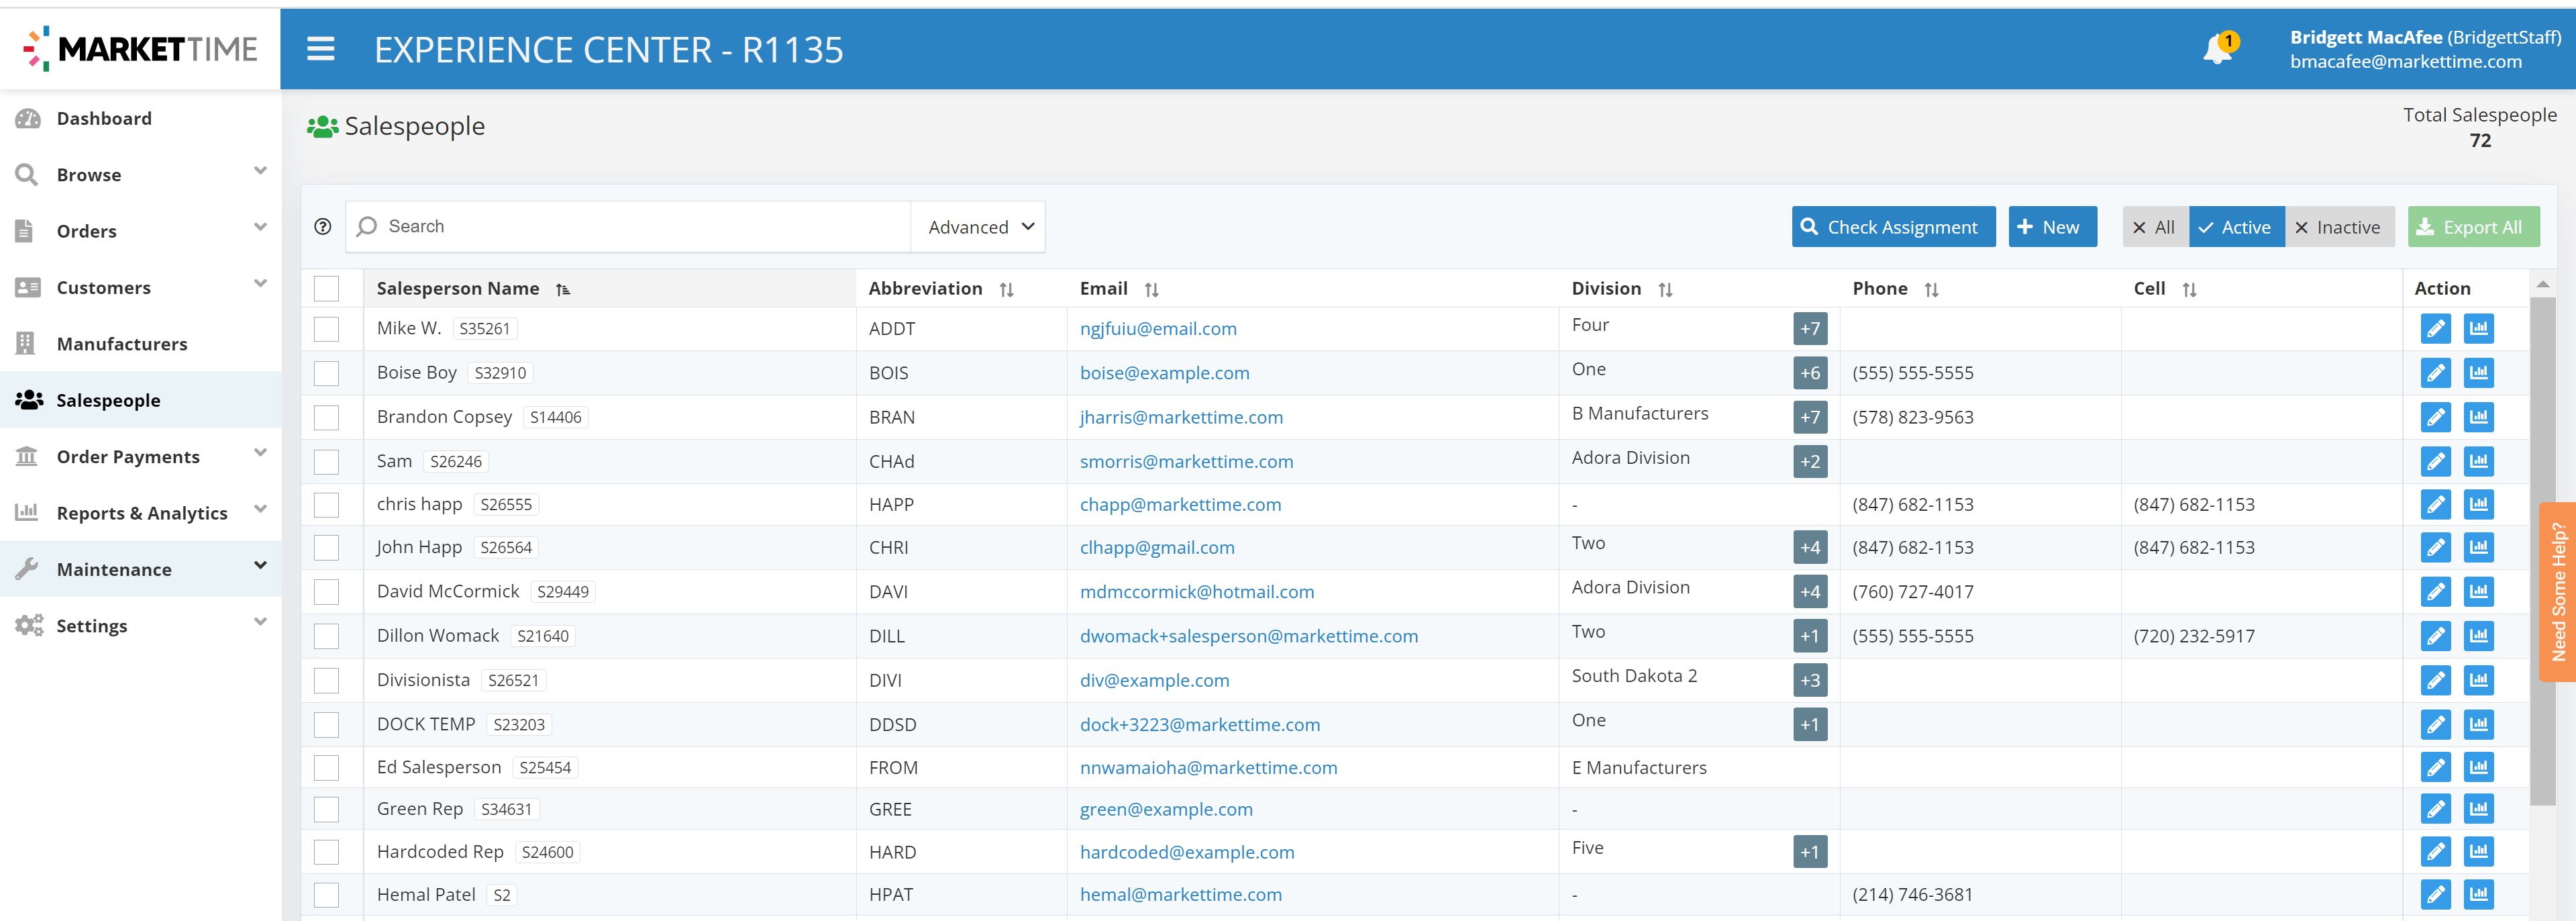Filter list to Inactive salespeople
This screenshot has height=921, width=2576.
pos(2338,227)
